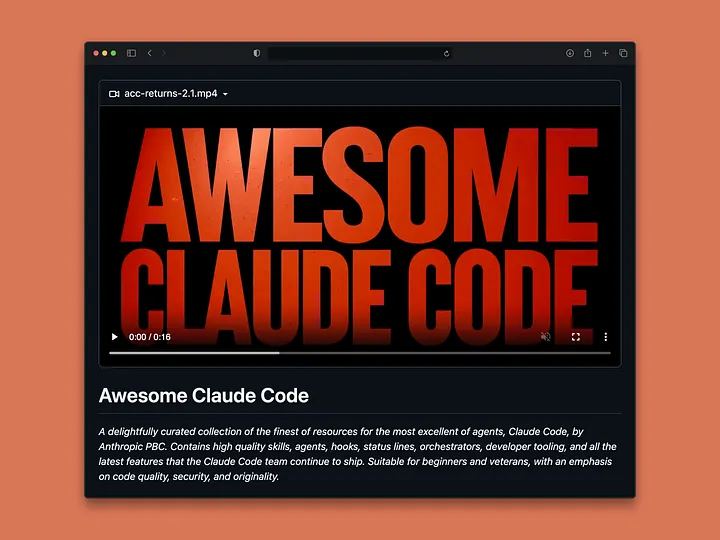The width and height of the screenshot is (720, 540).
Task: Close the window with red button
Action: click(96, 53)
